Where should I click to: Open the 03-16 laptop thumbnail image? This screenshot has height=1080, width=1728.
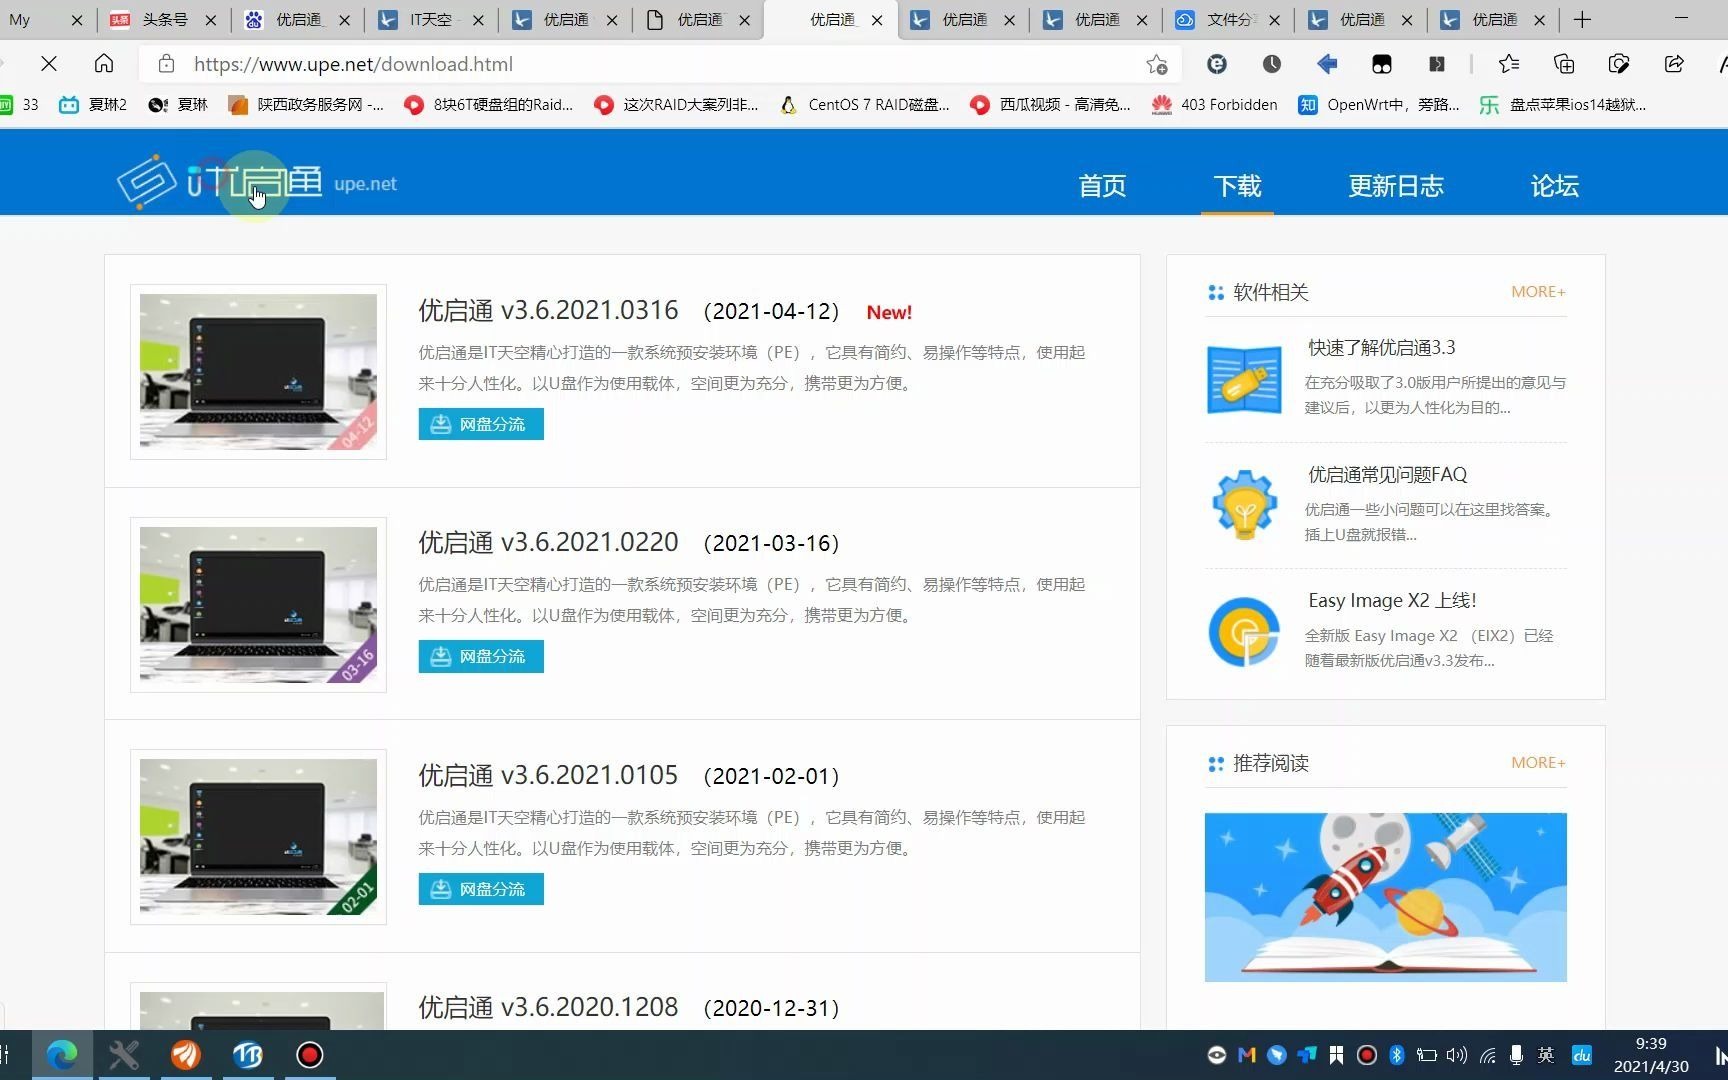pos(258,605)
